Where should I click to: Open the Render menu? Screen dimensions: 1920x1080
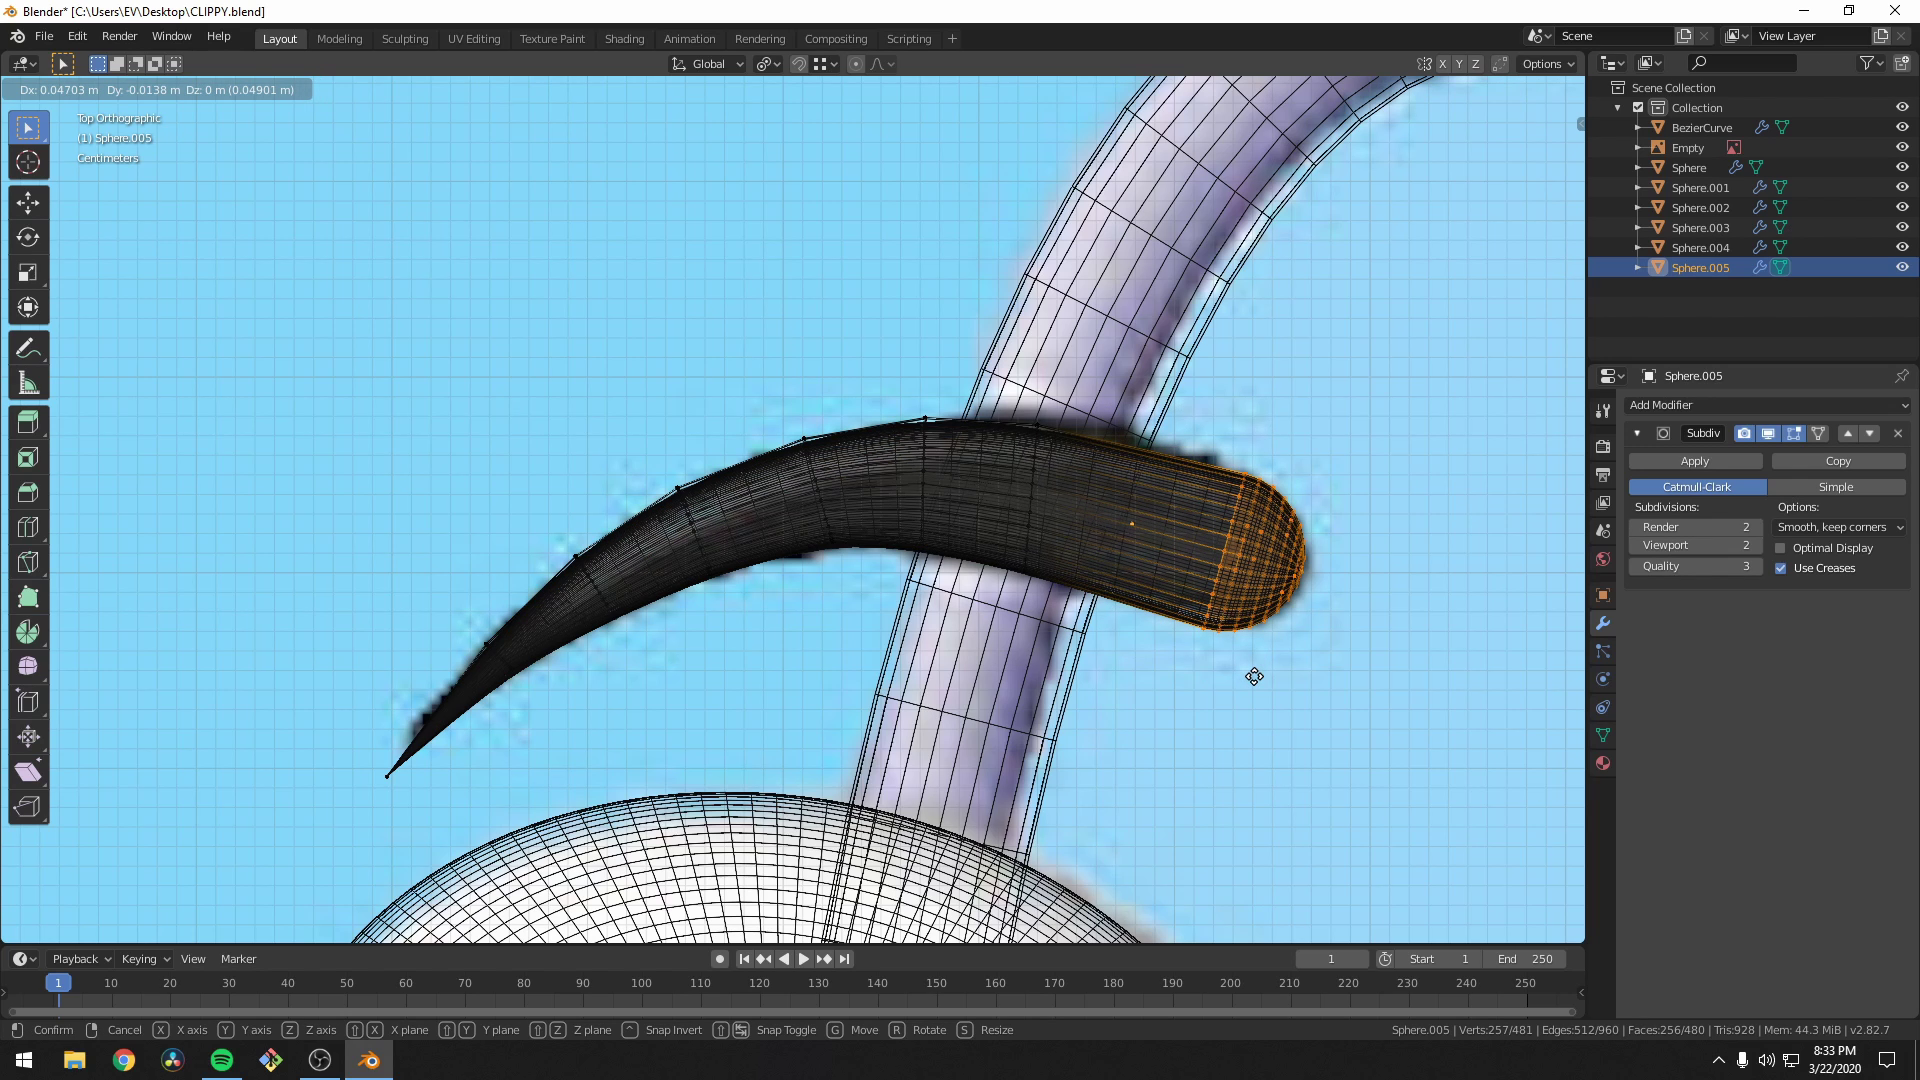(x=119, y=36)
